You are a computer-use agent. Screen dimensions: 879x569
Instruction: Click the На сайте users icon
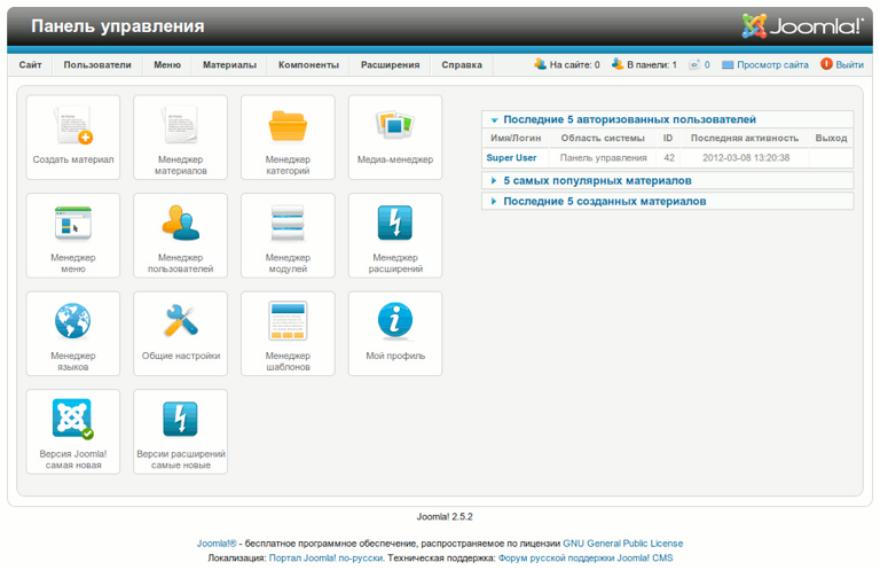(x=540, y=64)
